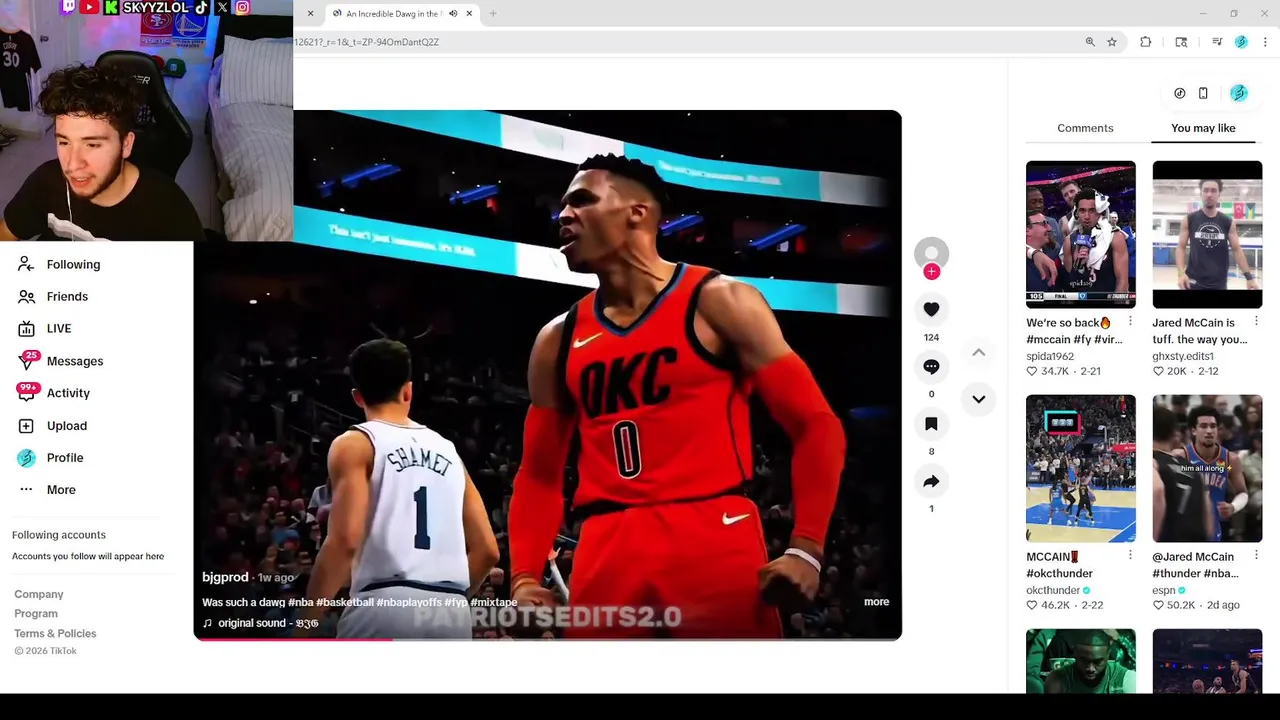This screenshot has height=720, width=1280.
Task: Open the espn Jared McCain thumbnail
Action: 1207,468
